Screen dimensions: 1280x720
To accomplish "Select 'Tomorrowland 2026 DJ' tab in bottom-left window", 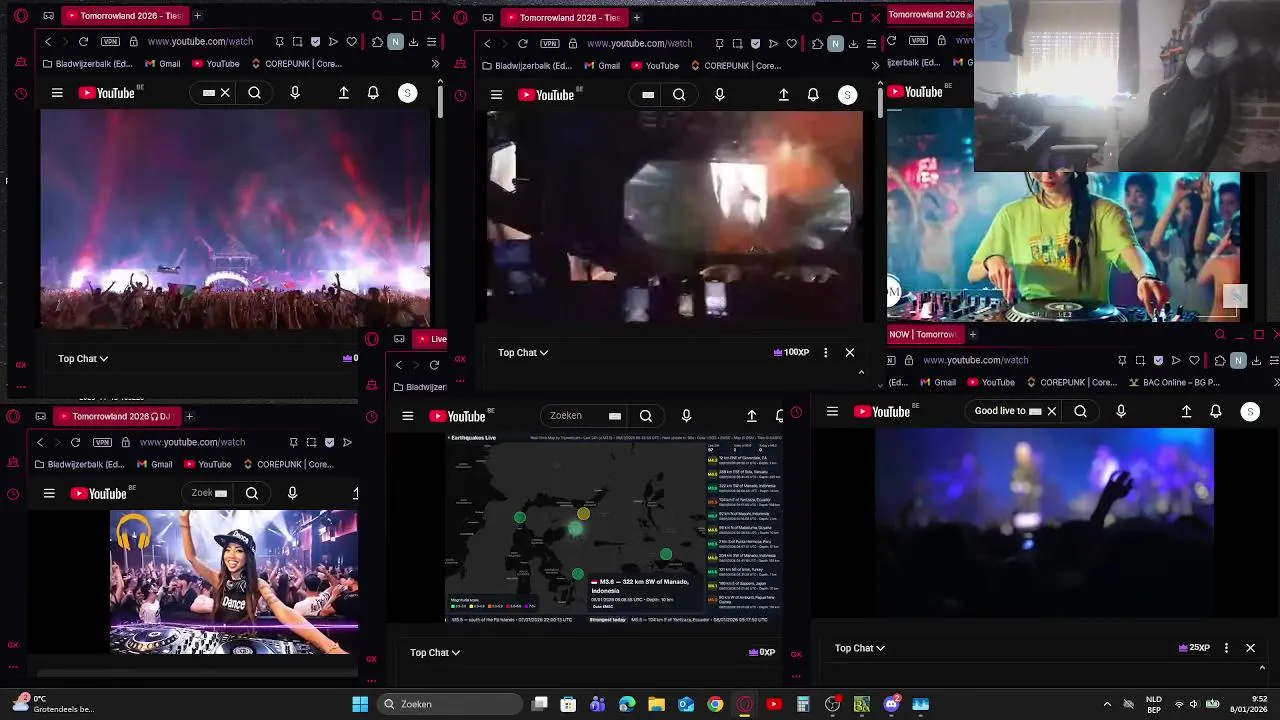I will pyautogui.click(x=116, y=416).
